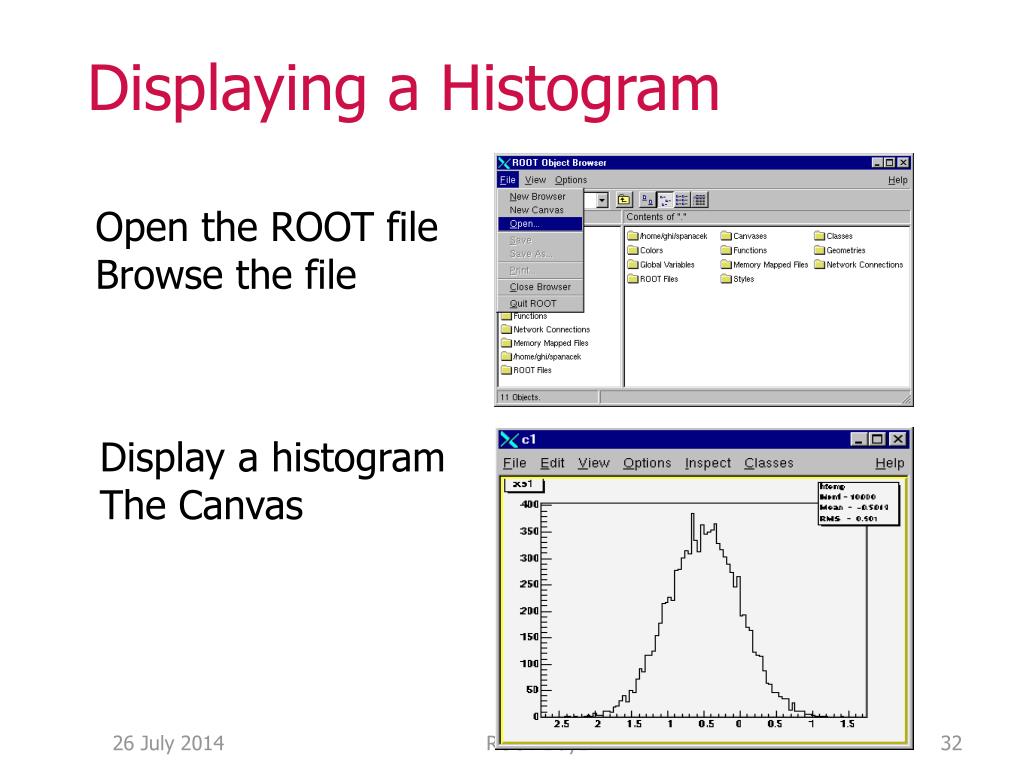Image resolution: width=1024 pixels, height=768 pixels.
Task: Switch browser to small icons view
Action: point(665,200)
